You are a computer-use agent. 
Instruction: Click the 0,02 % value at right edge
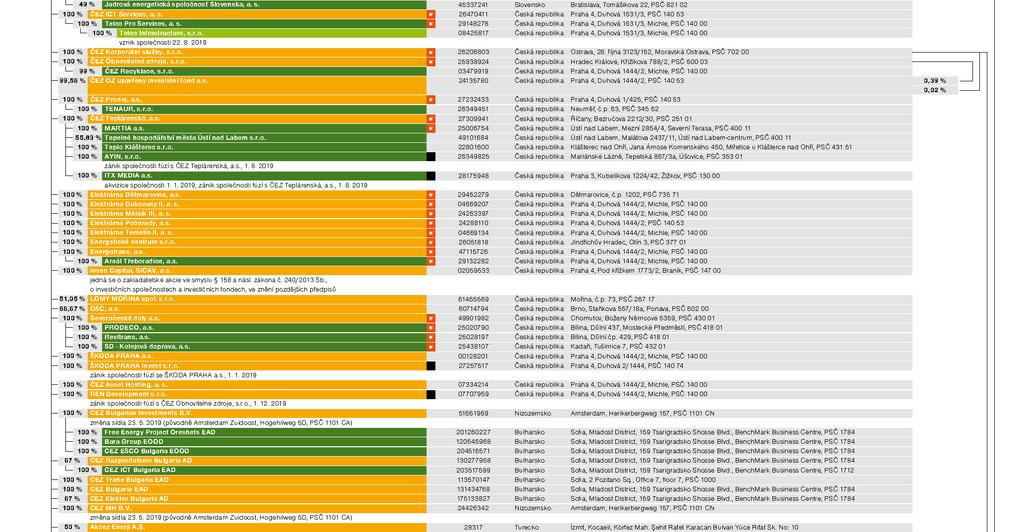935,90
